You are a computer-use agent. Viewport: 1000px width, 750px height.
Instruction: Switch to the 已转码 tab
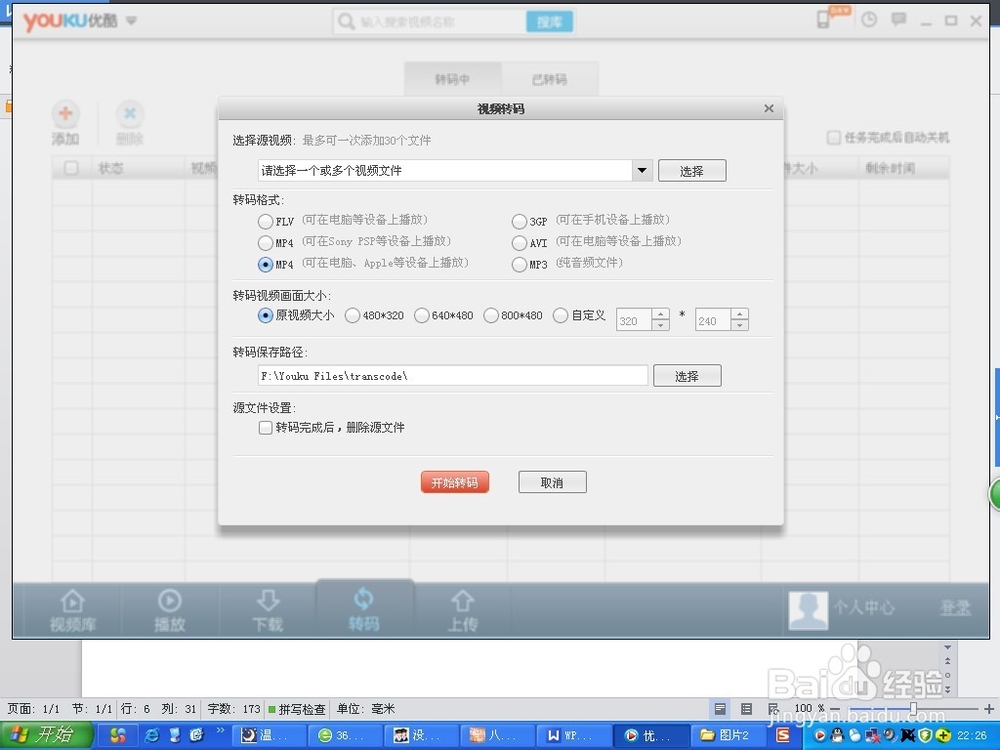coord(550,79)
